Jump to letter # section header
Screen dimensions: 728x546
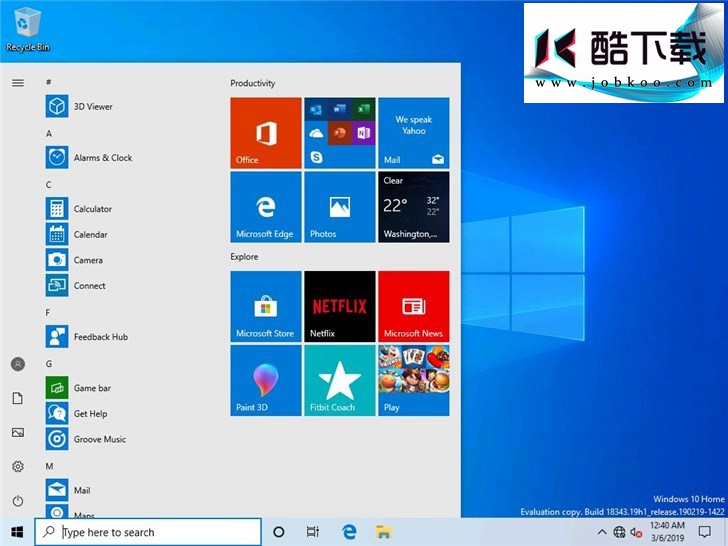pos(48,82)
